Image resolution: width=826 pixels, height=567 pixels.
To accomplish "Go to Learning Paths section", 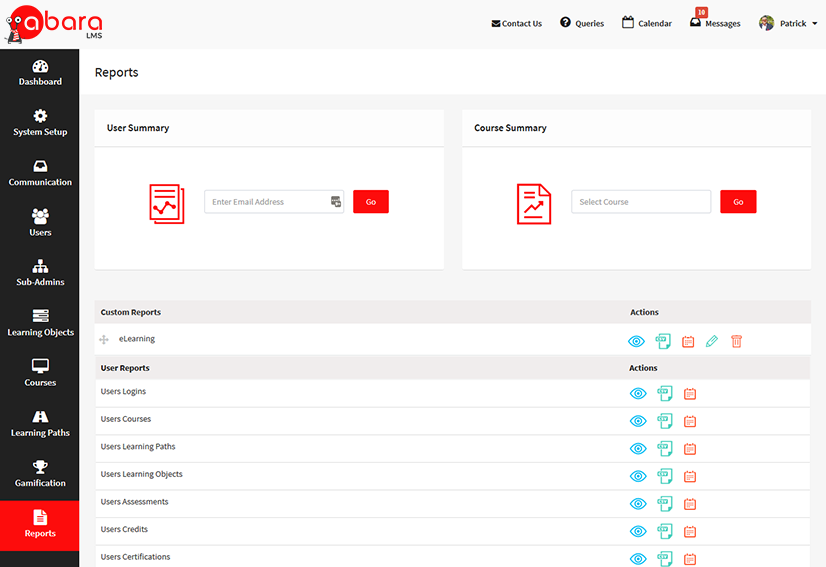I will point(40,424).
